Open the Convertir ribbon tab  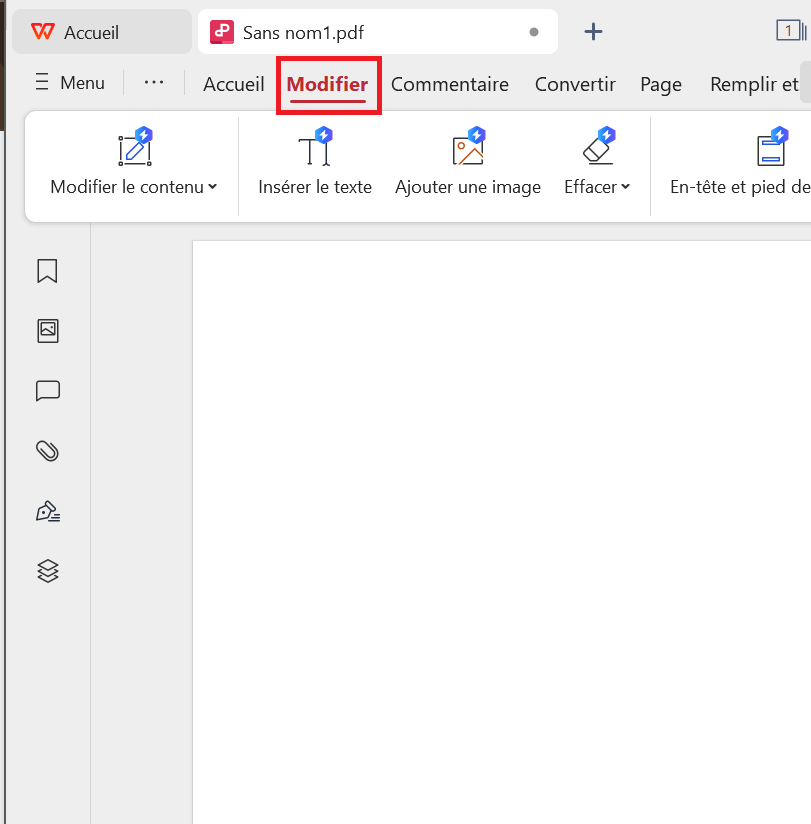click(x=575, y=84)
